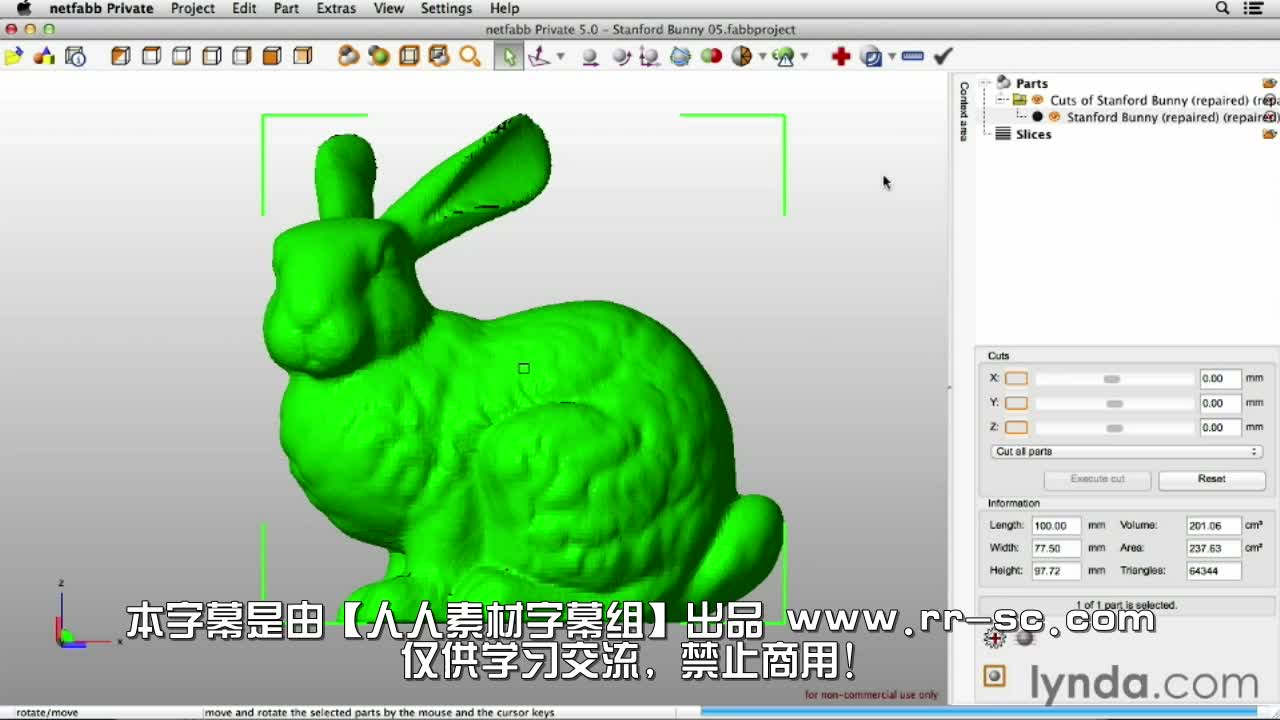Viewport: 1280px width, 720px height.
Task: Open the platform info icon
Action: (x=76, y=56)
